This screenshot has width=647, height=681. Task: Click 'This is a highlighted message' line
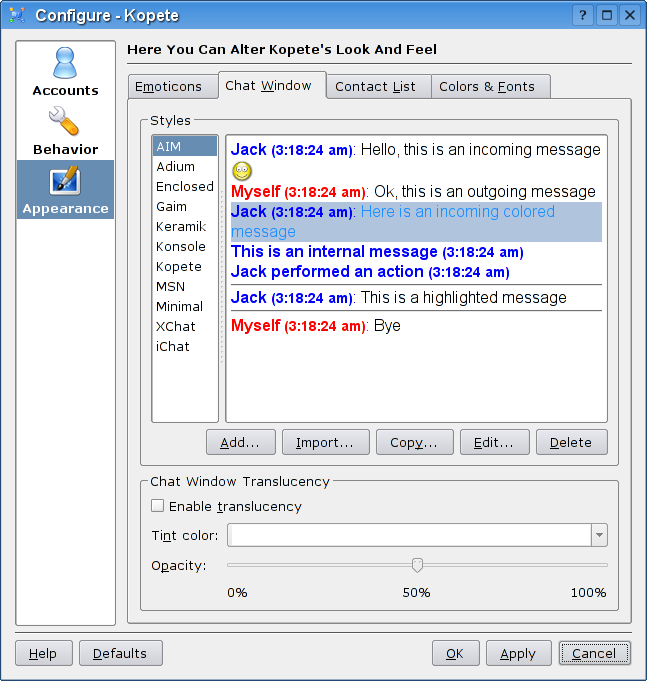click(464, 298)
